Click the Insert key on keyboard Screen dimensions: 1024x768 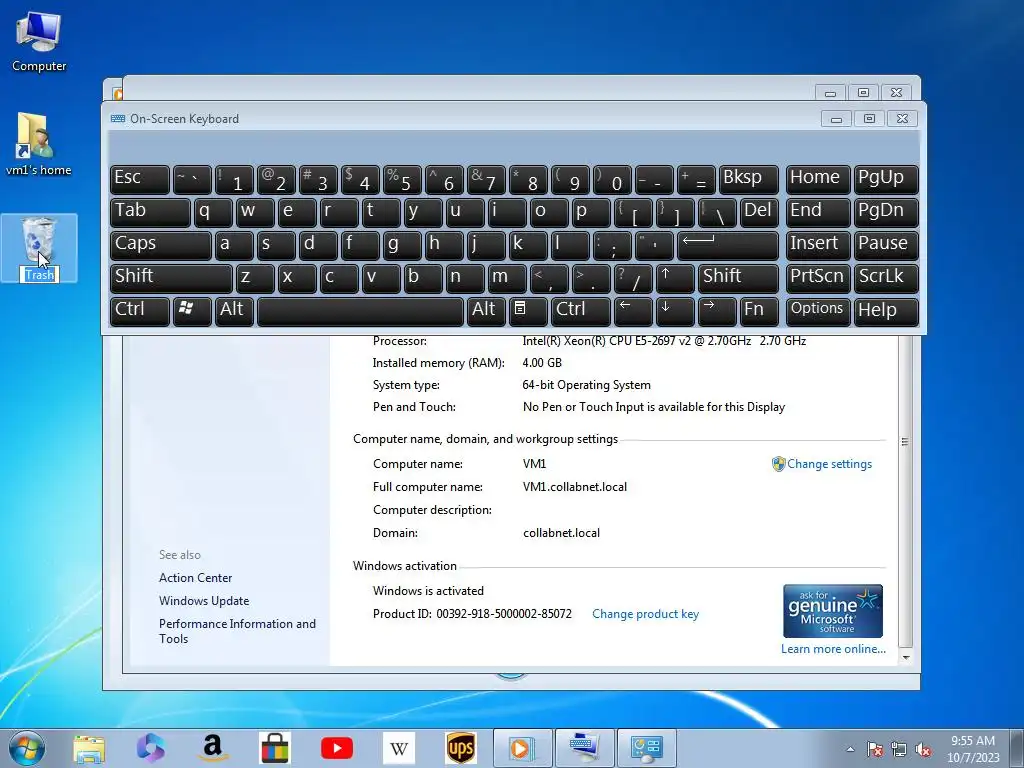click(818, 246)
